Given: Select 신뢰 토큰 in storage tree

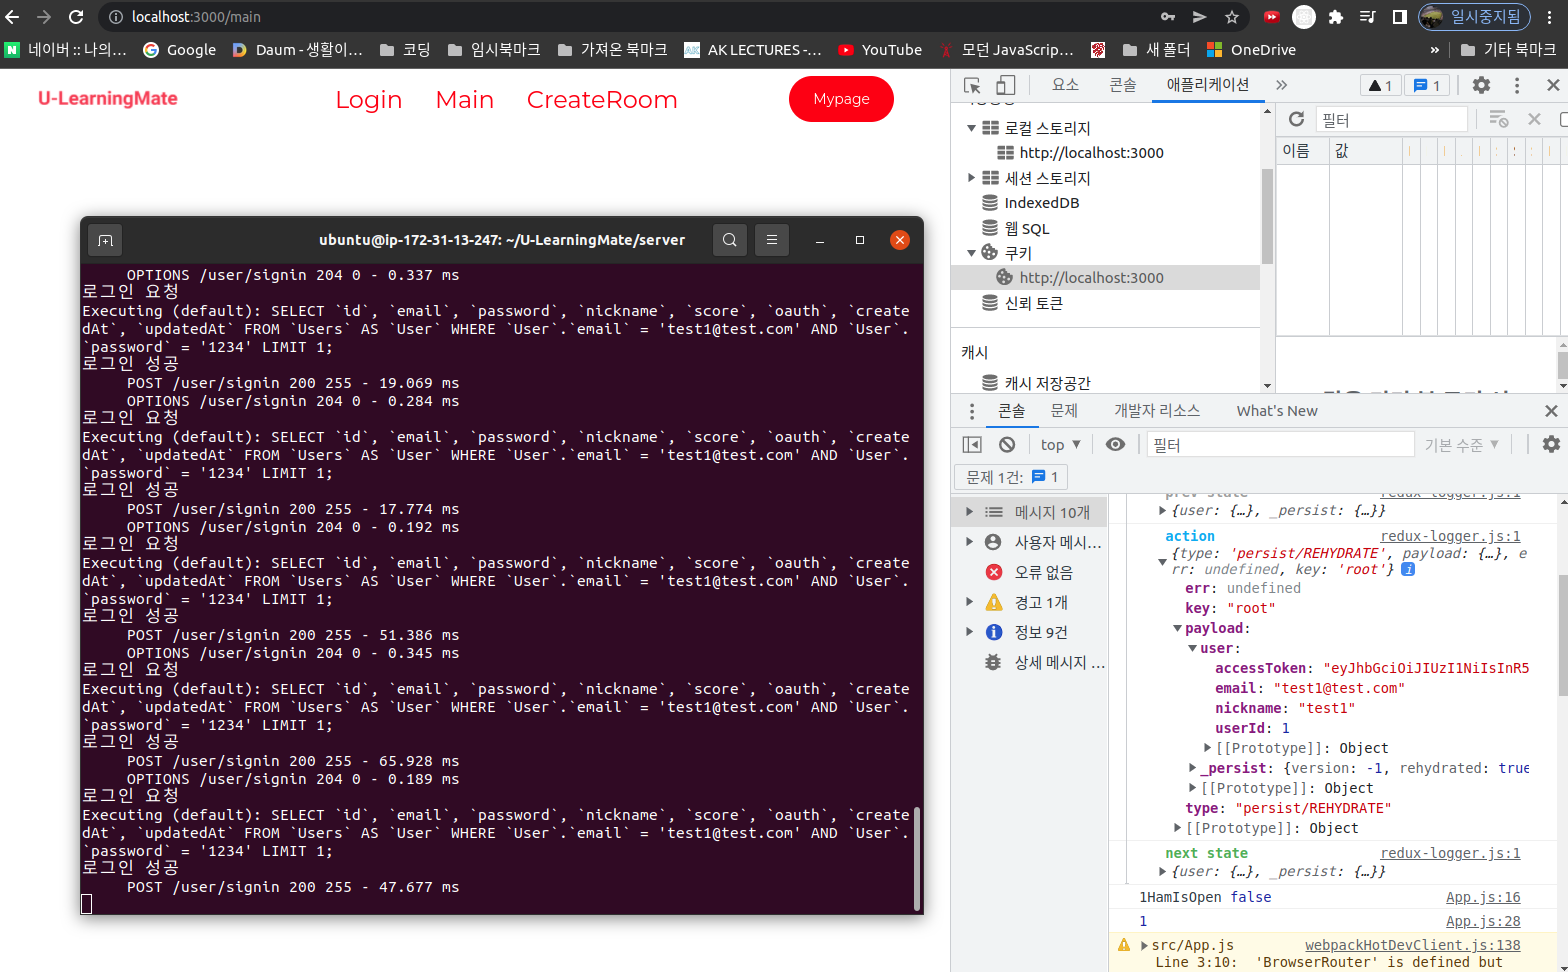Looking at the screenshot, I should point(1033,303).
